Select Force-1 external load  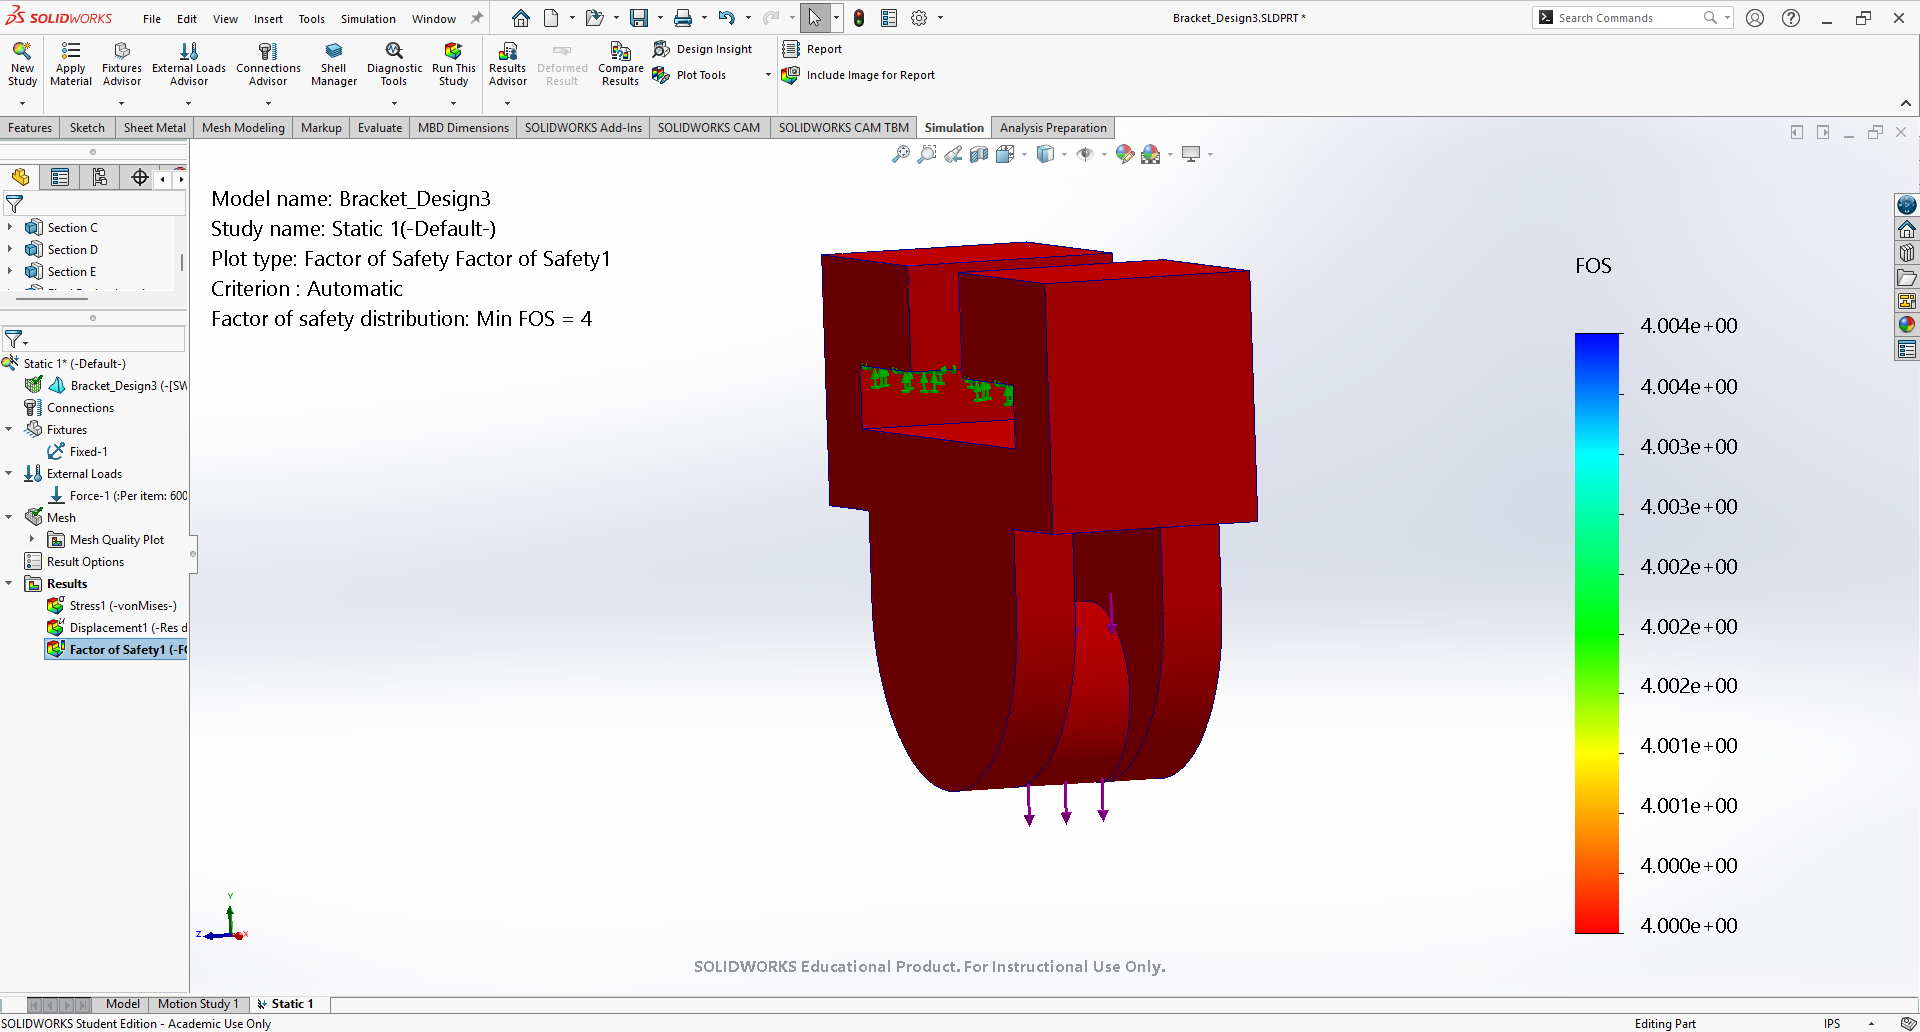point(117,495)
